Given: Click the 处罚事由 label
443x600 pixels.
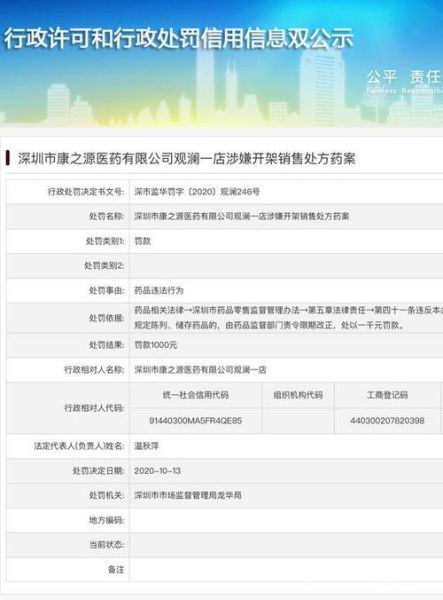Looking at the screenshot, I should 106,290.
